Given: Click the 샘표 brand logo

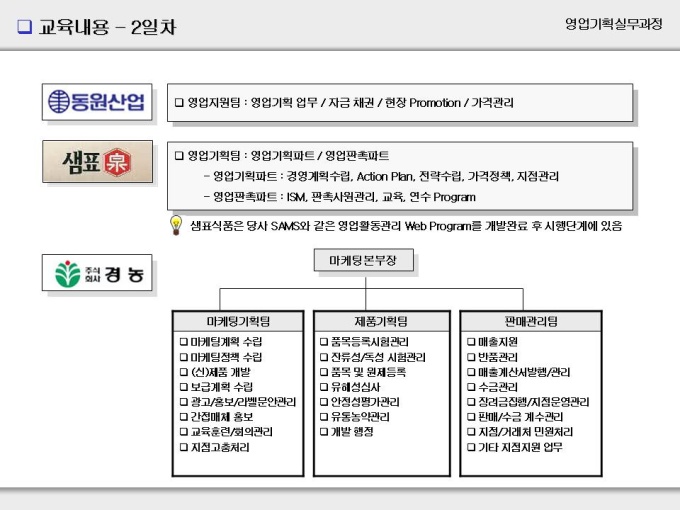Looking at the screenshot, I should click(97, 161).
